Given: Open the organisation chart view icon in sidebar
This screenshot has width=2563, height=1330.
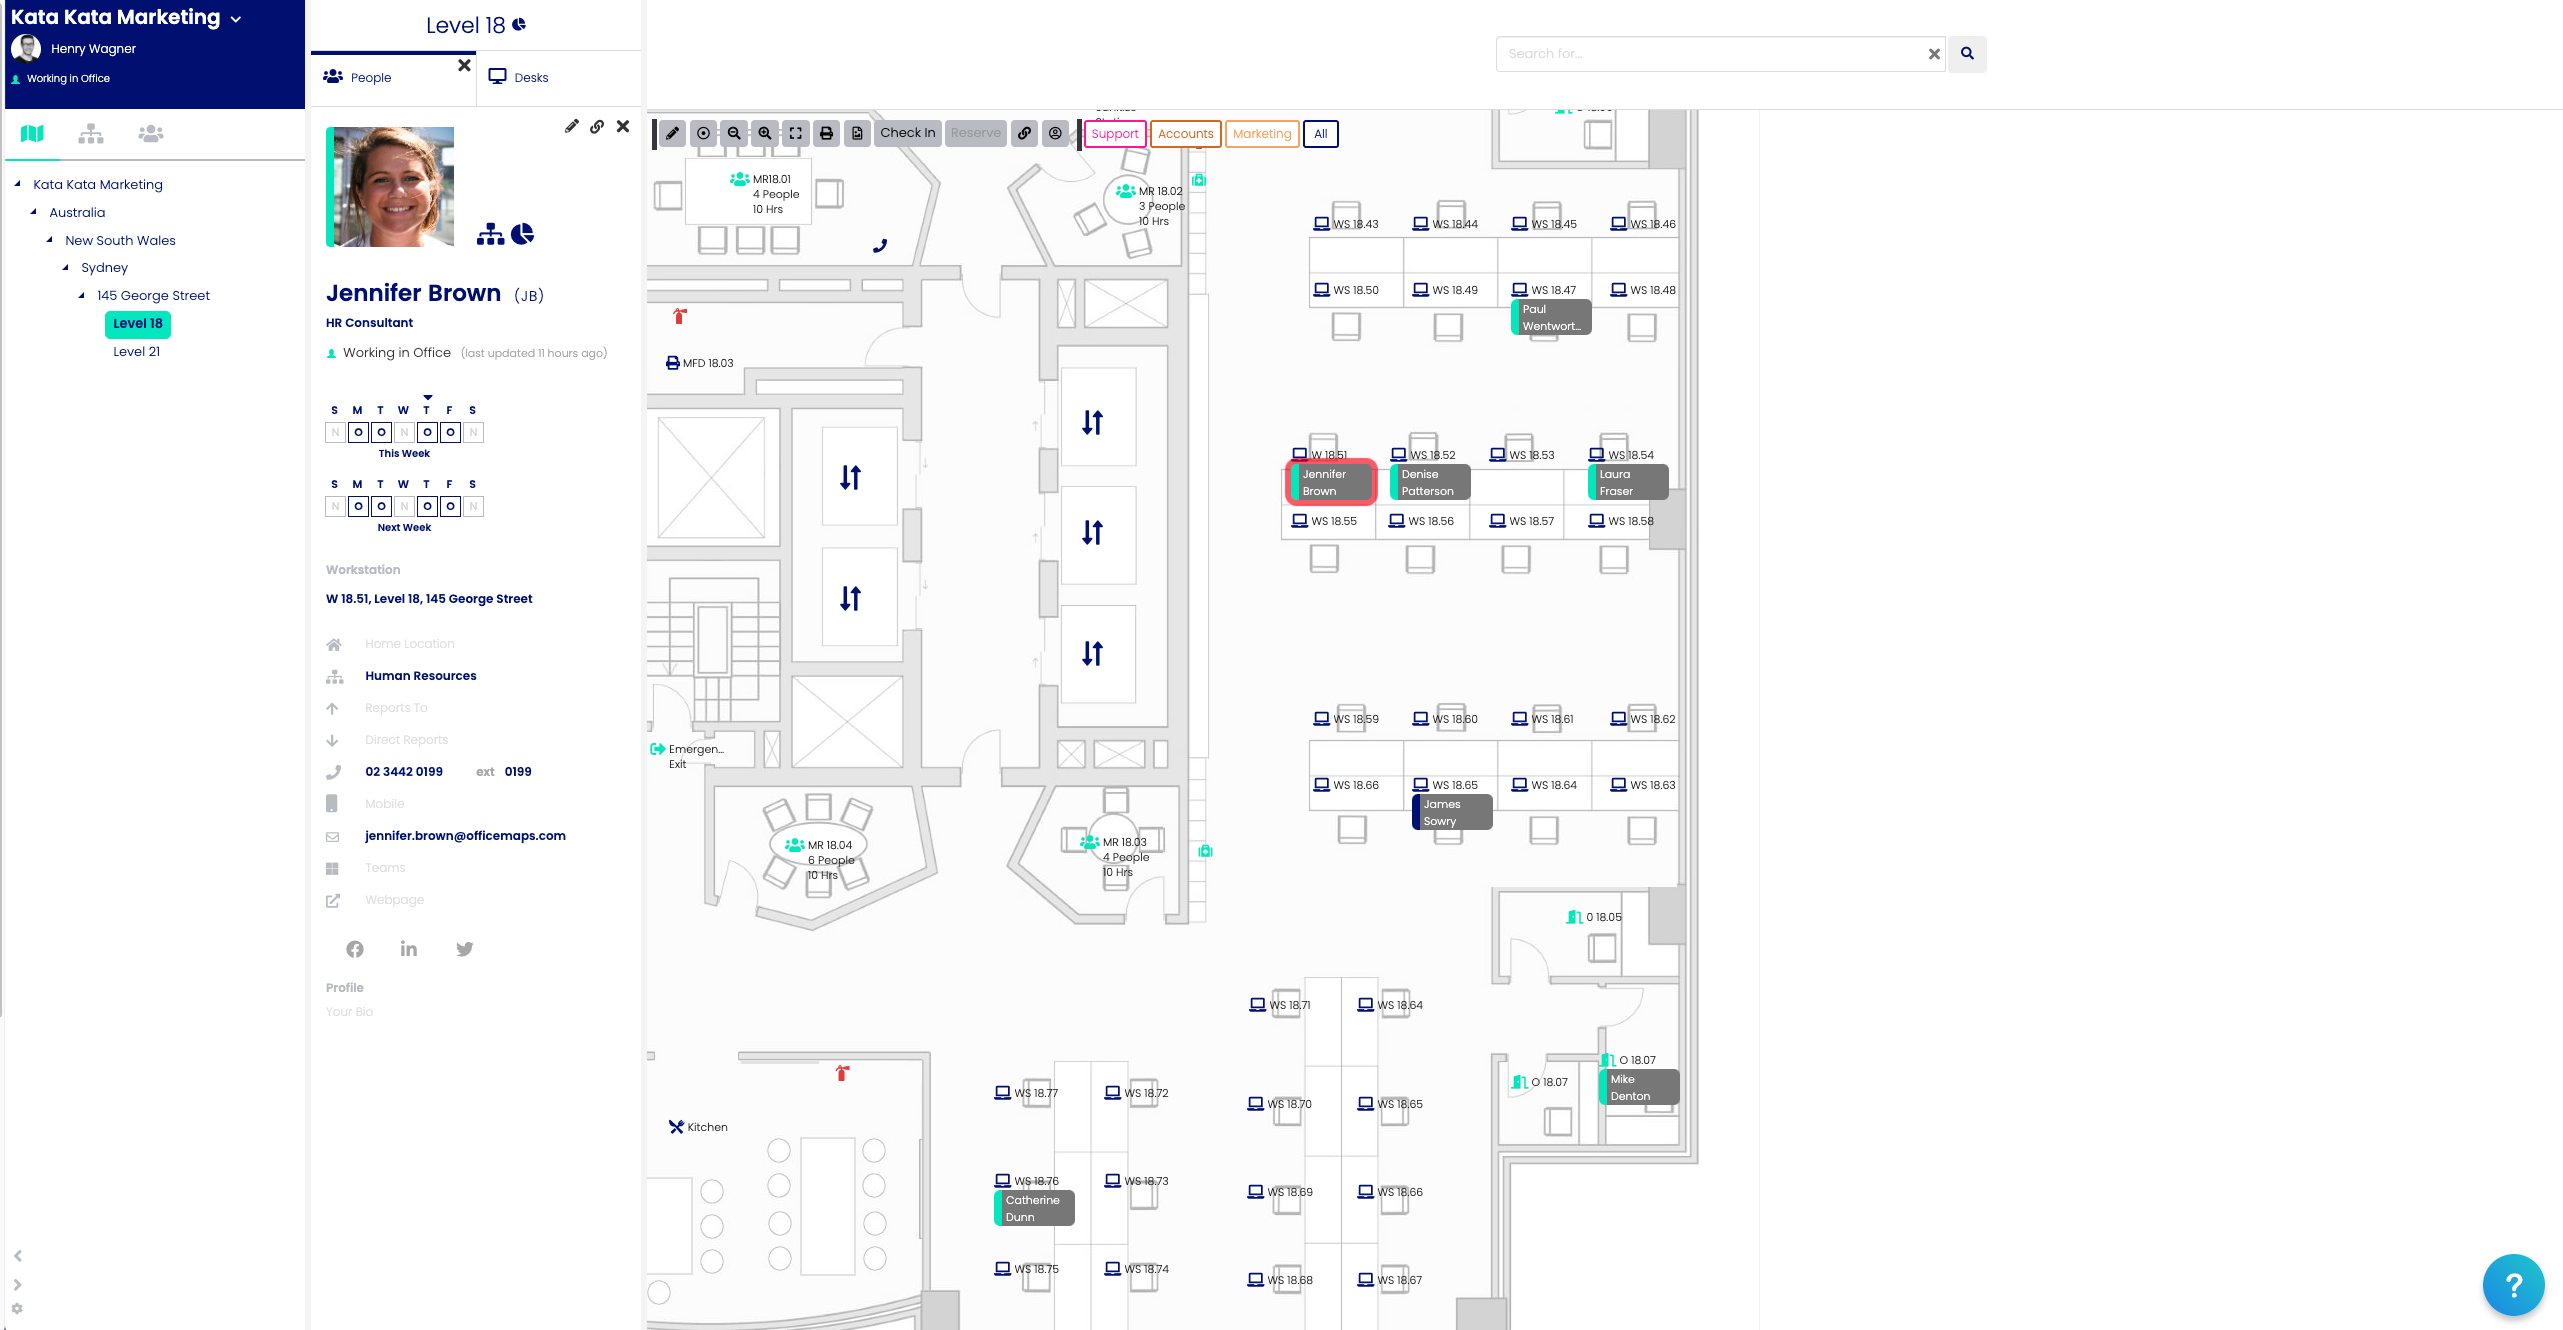Looking at the screenshot, I should tap(91, 134).
